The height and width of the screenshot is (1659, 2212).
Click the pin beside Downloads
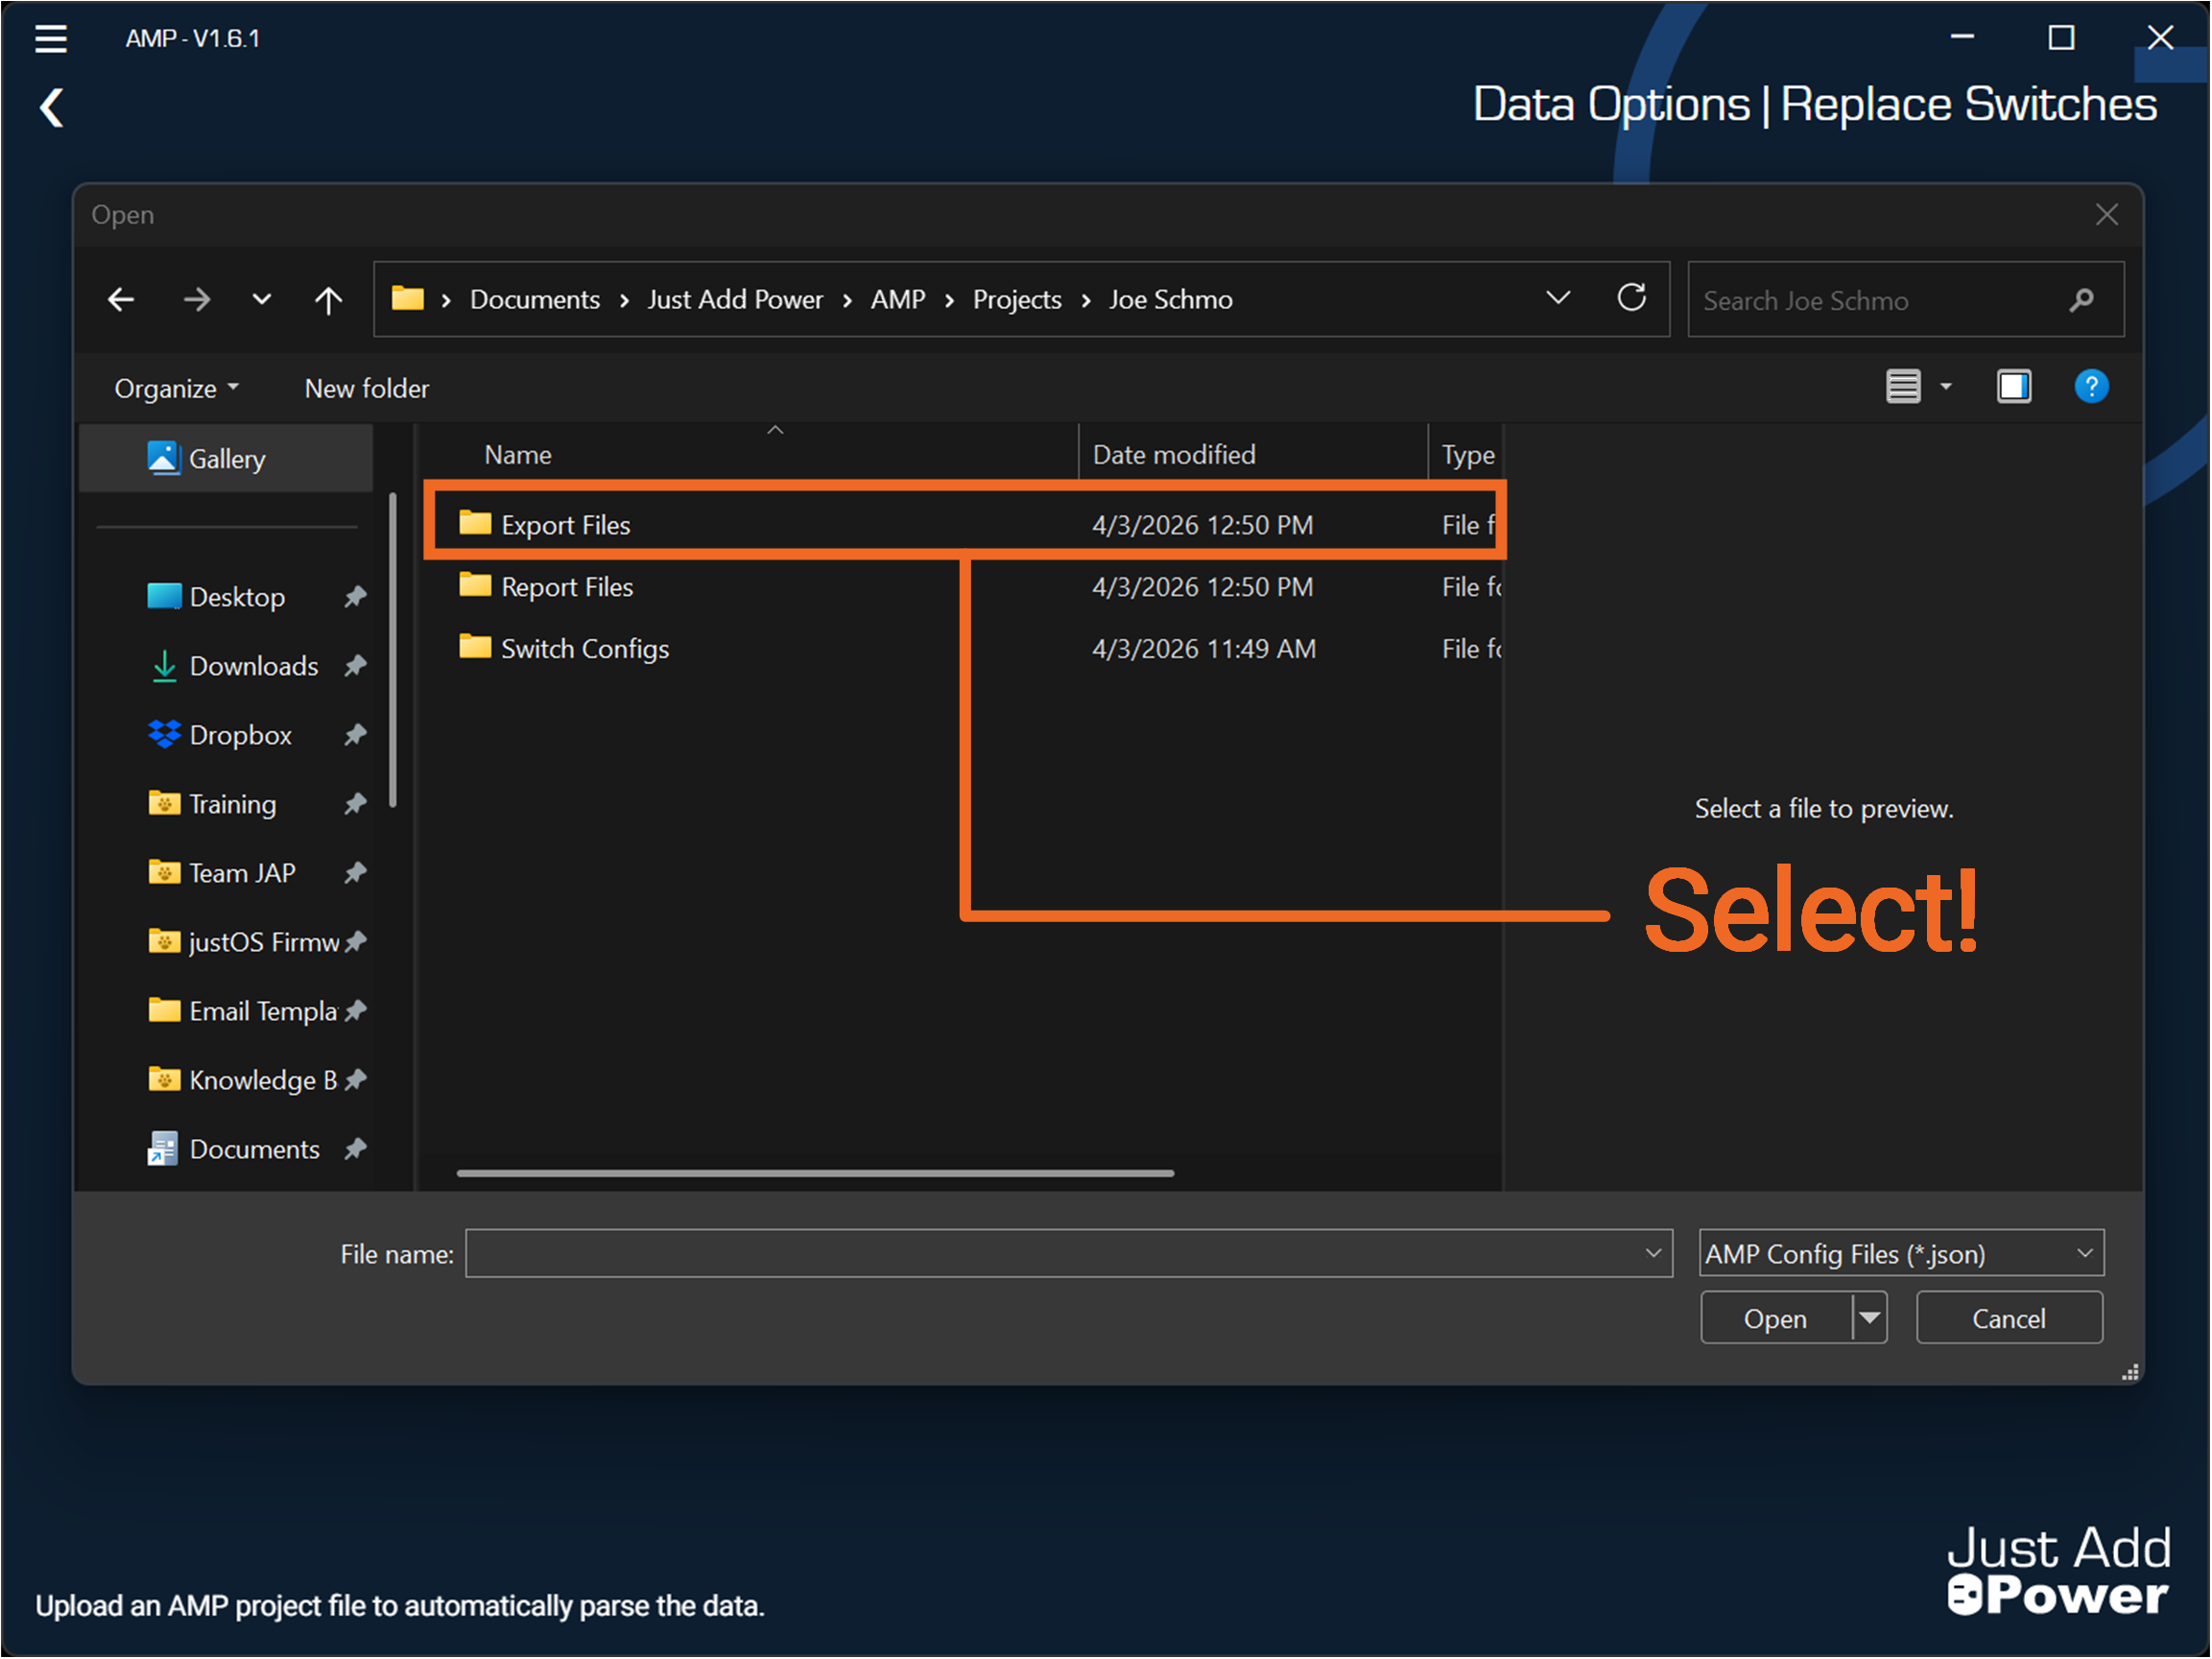tap(355, 666)
